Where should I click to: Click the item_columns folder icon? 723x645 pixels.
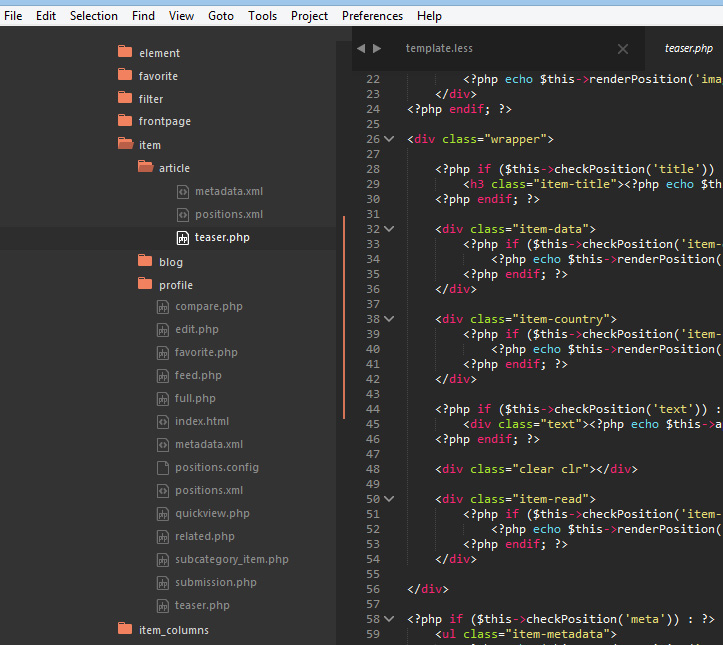[x=125, y=629]
